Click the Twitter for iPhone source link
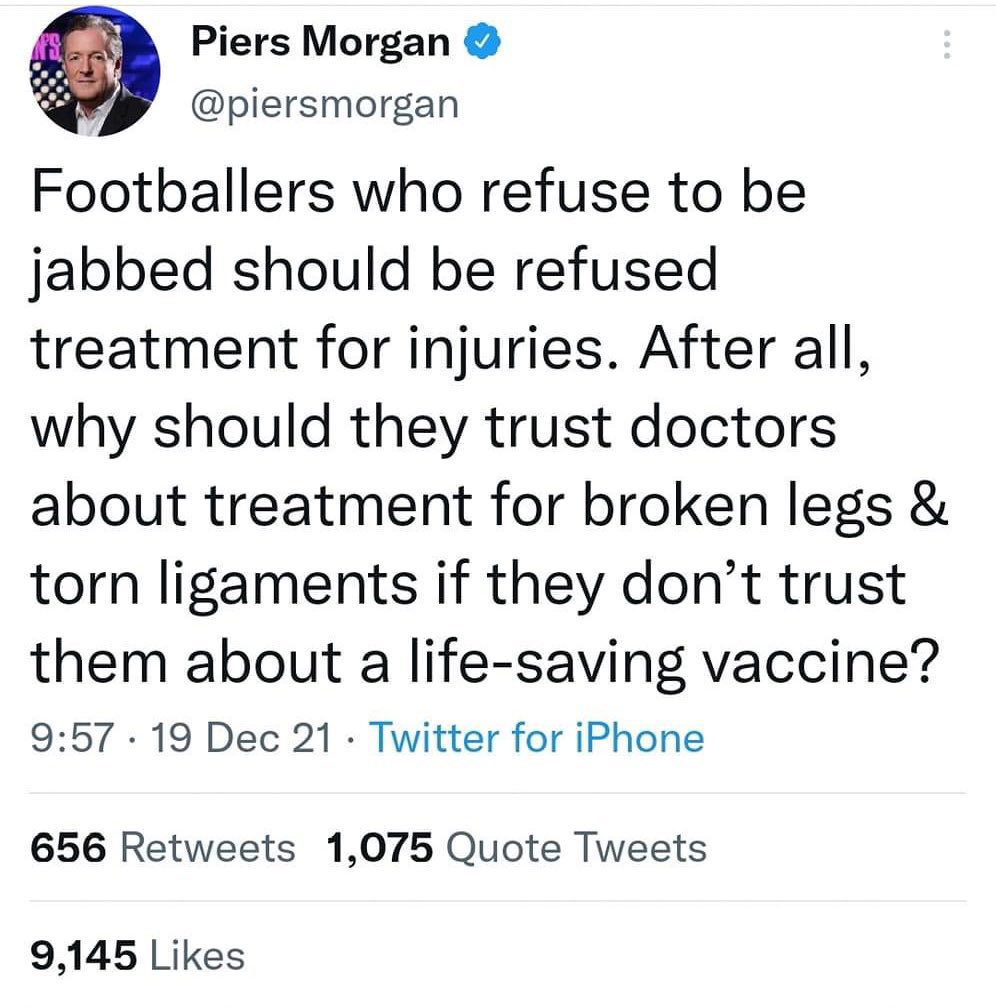Screen dimensions: 996x1008 coord(537,739)
